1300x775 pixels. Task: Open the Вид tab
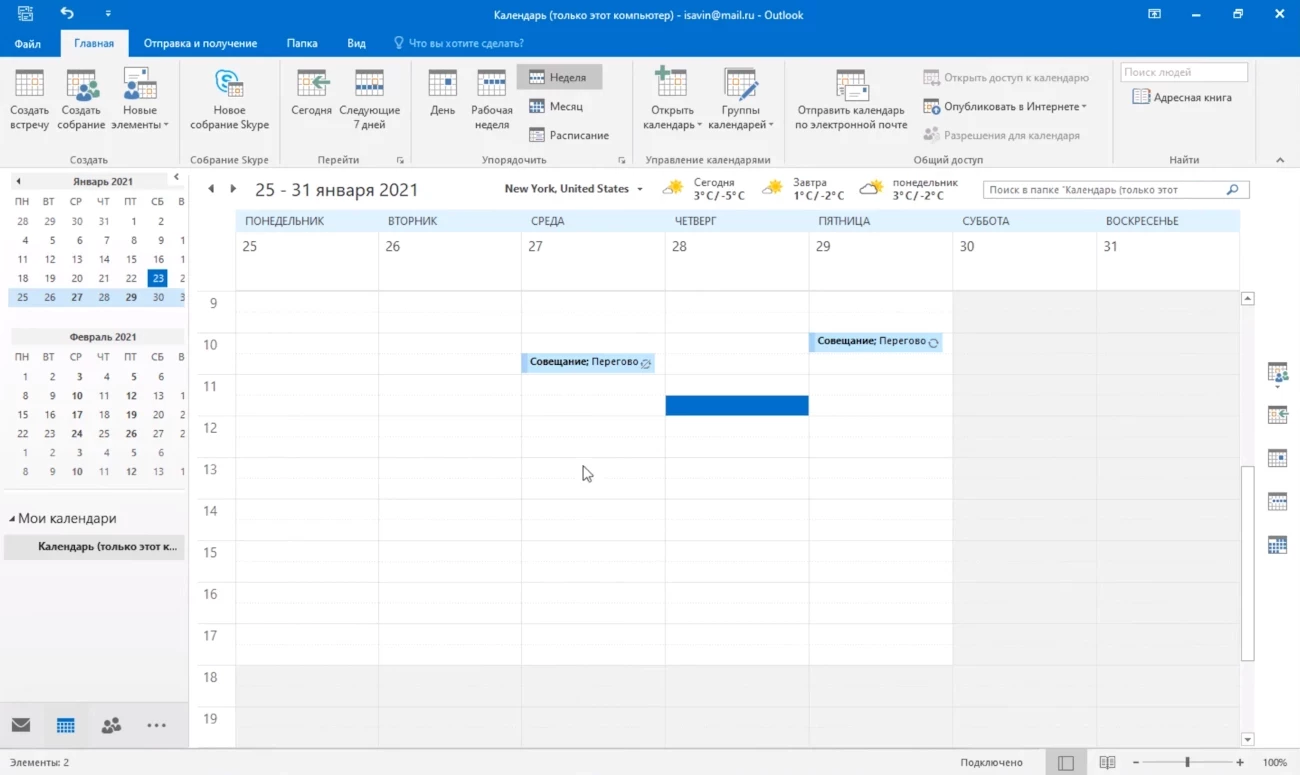click(356, 43)
